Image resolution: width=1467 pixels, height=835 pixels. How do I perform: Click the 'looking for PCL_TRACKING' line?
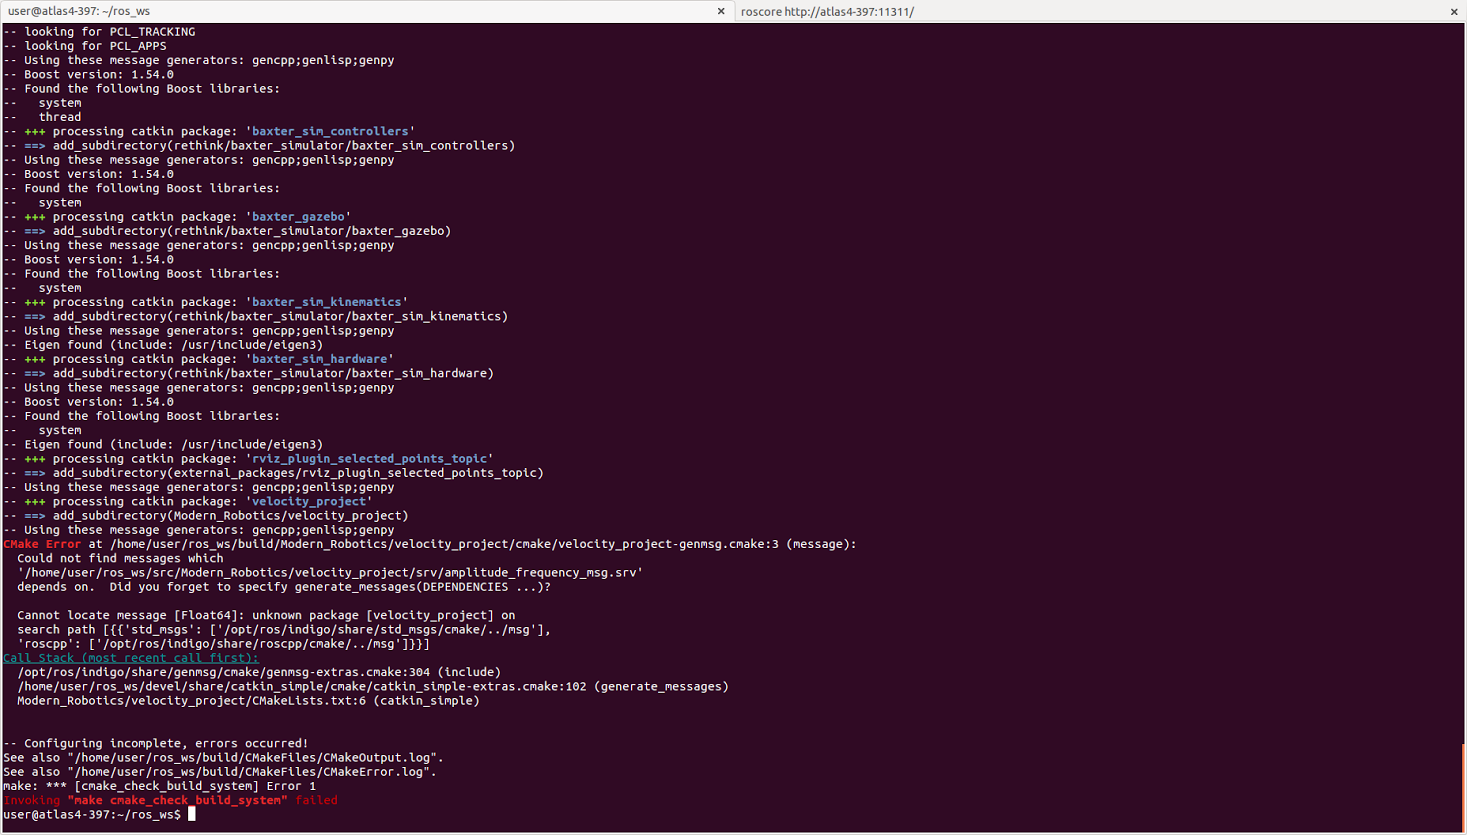pos(99,32)
